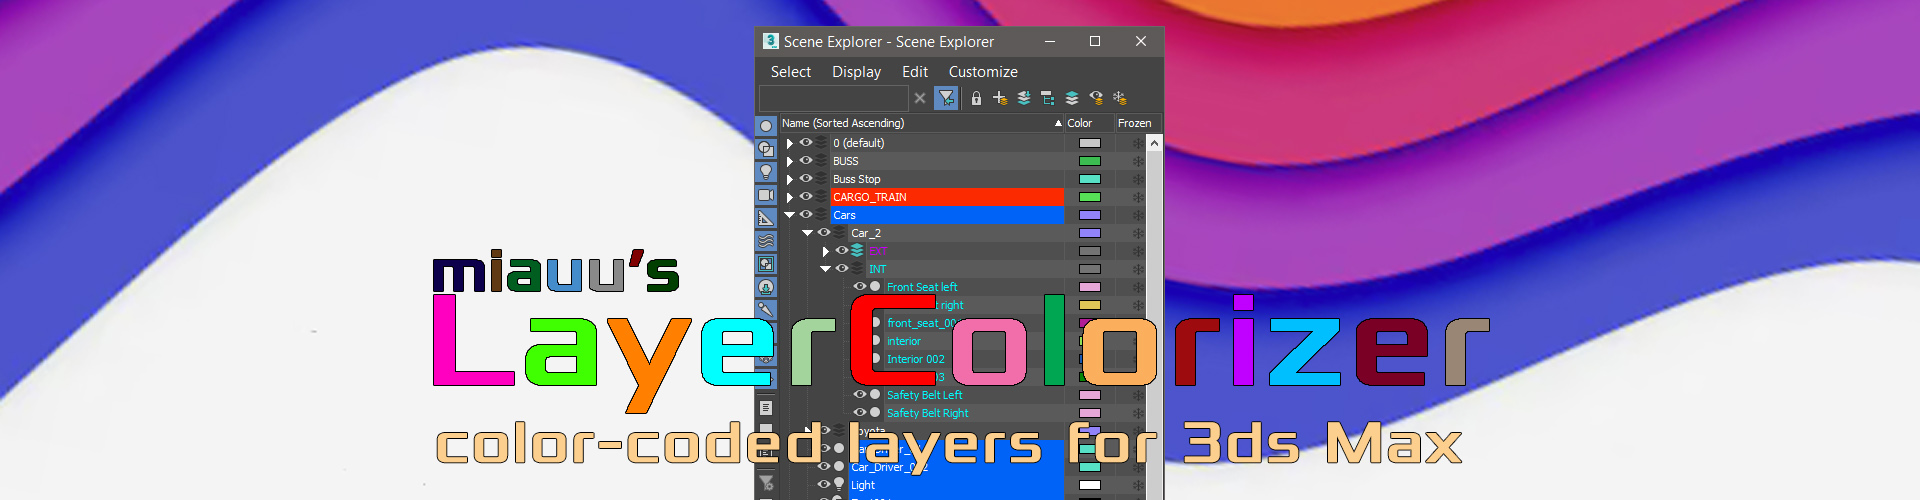Viewport: 1920px width, 500px height.
Task: Collapse the Cars layer tree
Action: [790, 215]
